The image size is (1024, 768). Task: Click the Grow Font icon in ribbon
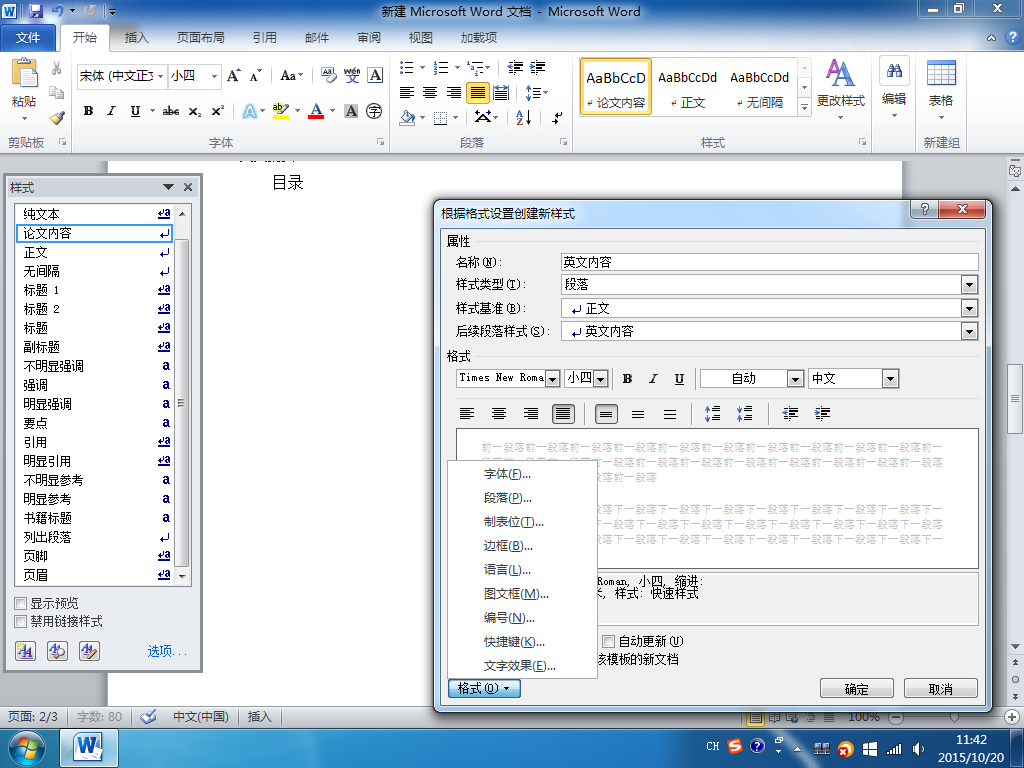click(x=233, y=76)
